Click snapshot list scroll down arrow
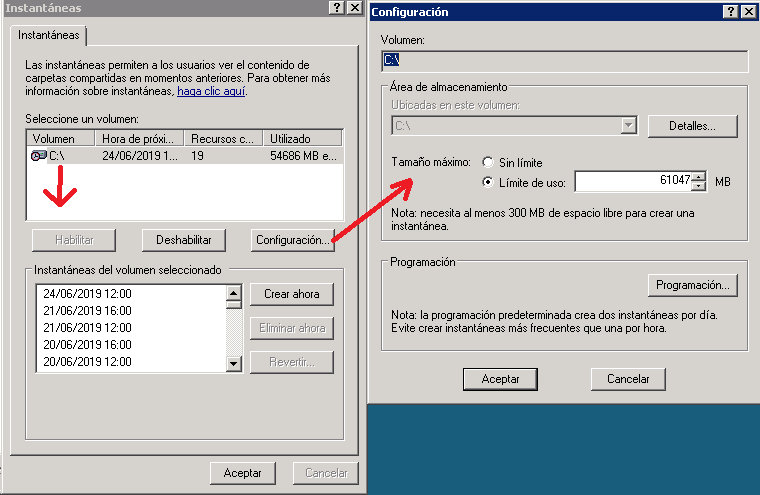The height and width of the screenshot is (495, 760). 234,363
